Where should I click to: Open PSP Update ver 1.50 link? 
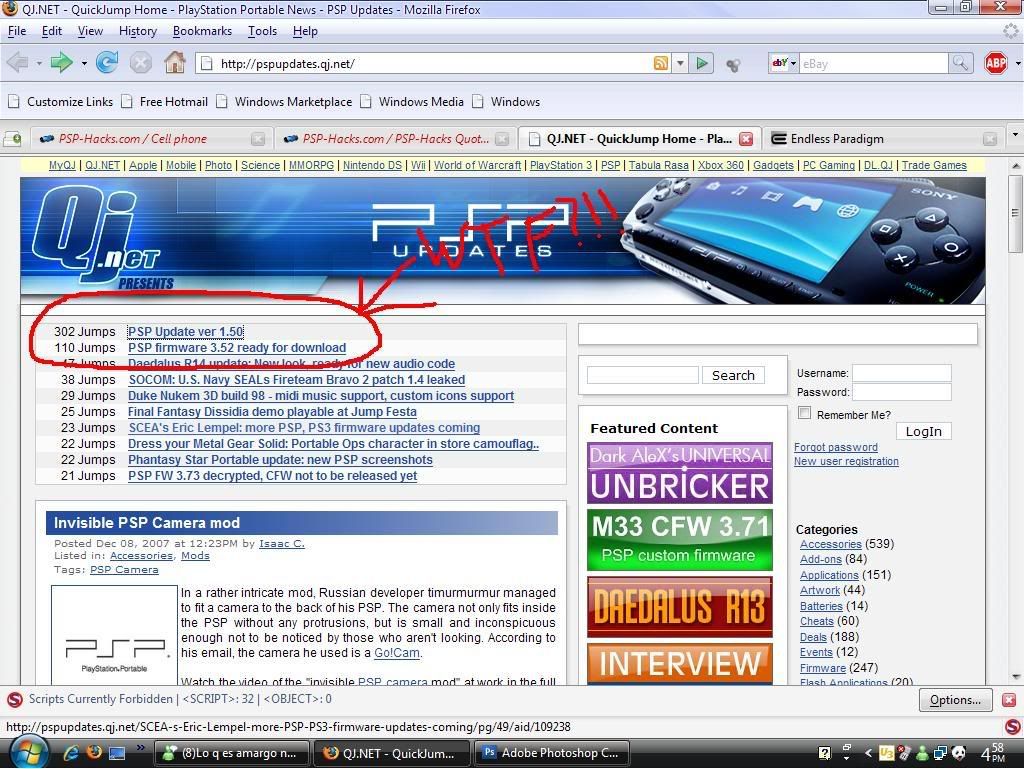[185, 332]
